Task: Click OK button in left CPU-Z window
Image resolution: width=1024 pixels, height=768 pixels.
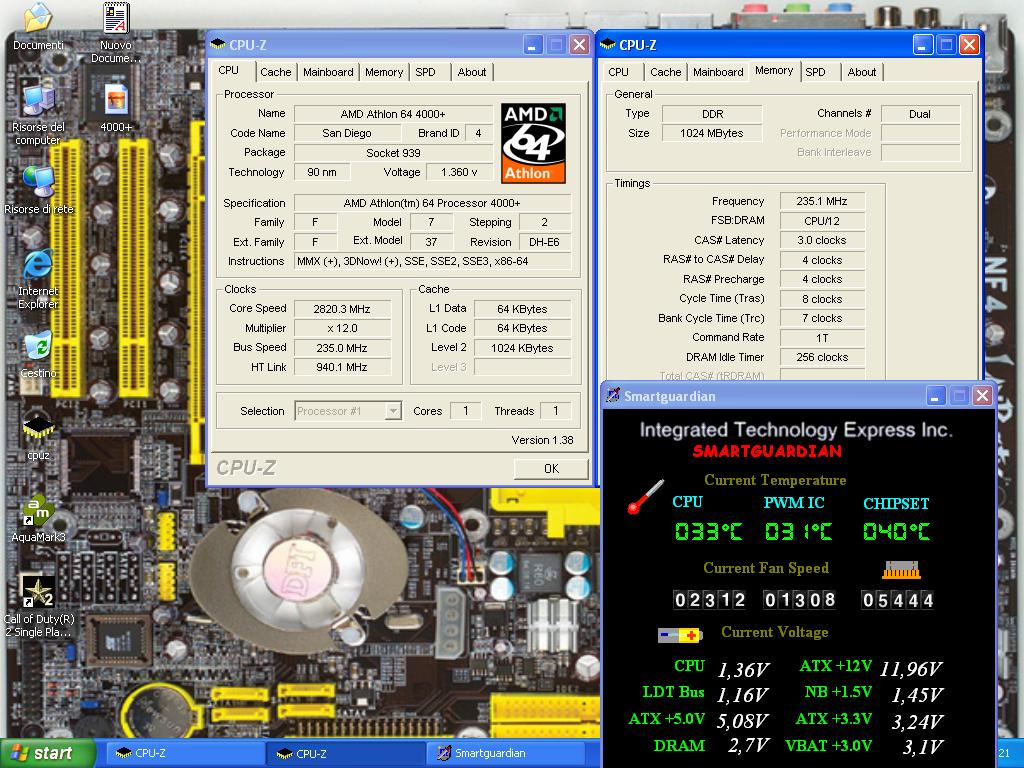Action: pos(551,468)
